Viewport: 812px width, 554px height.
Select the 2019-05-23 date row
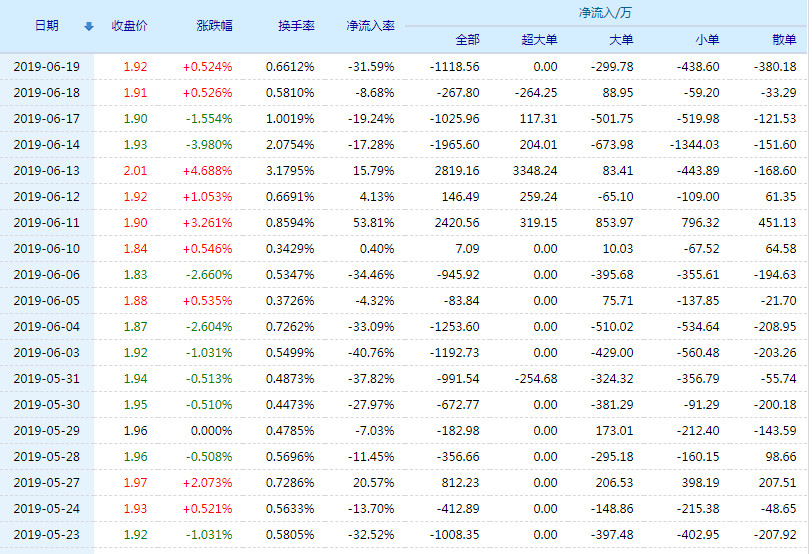(46, 534)
